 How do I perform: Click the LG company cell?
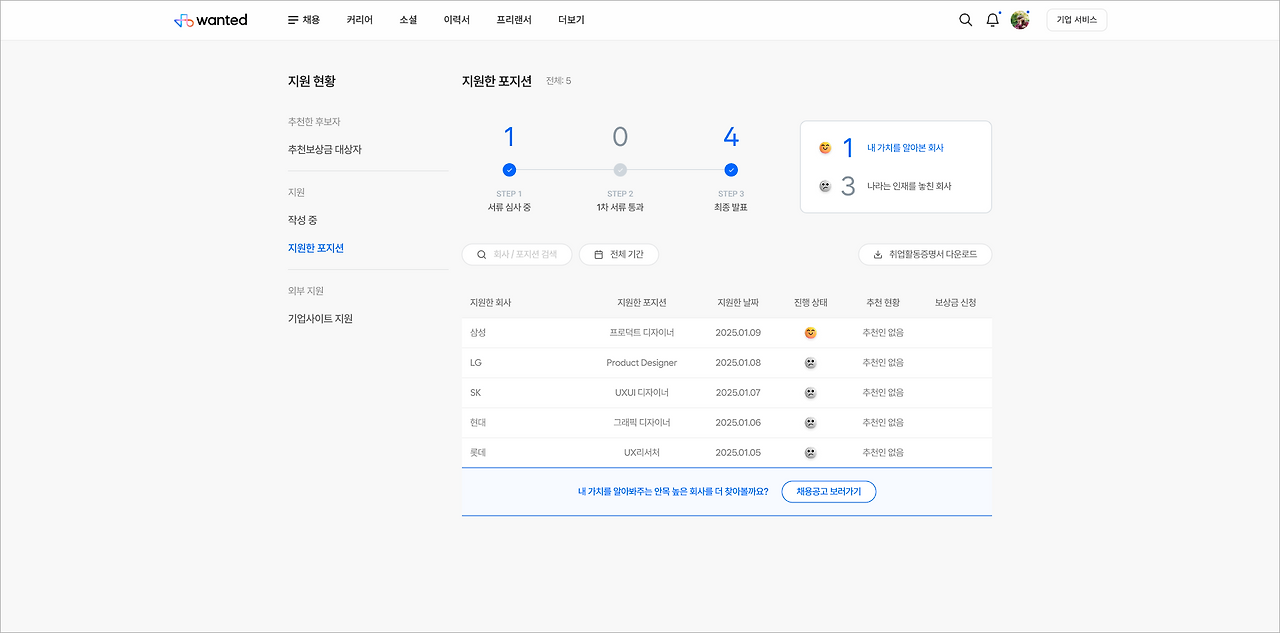[x=475, y=363]
